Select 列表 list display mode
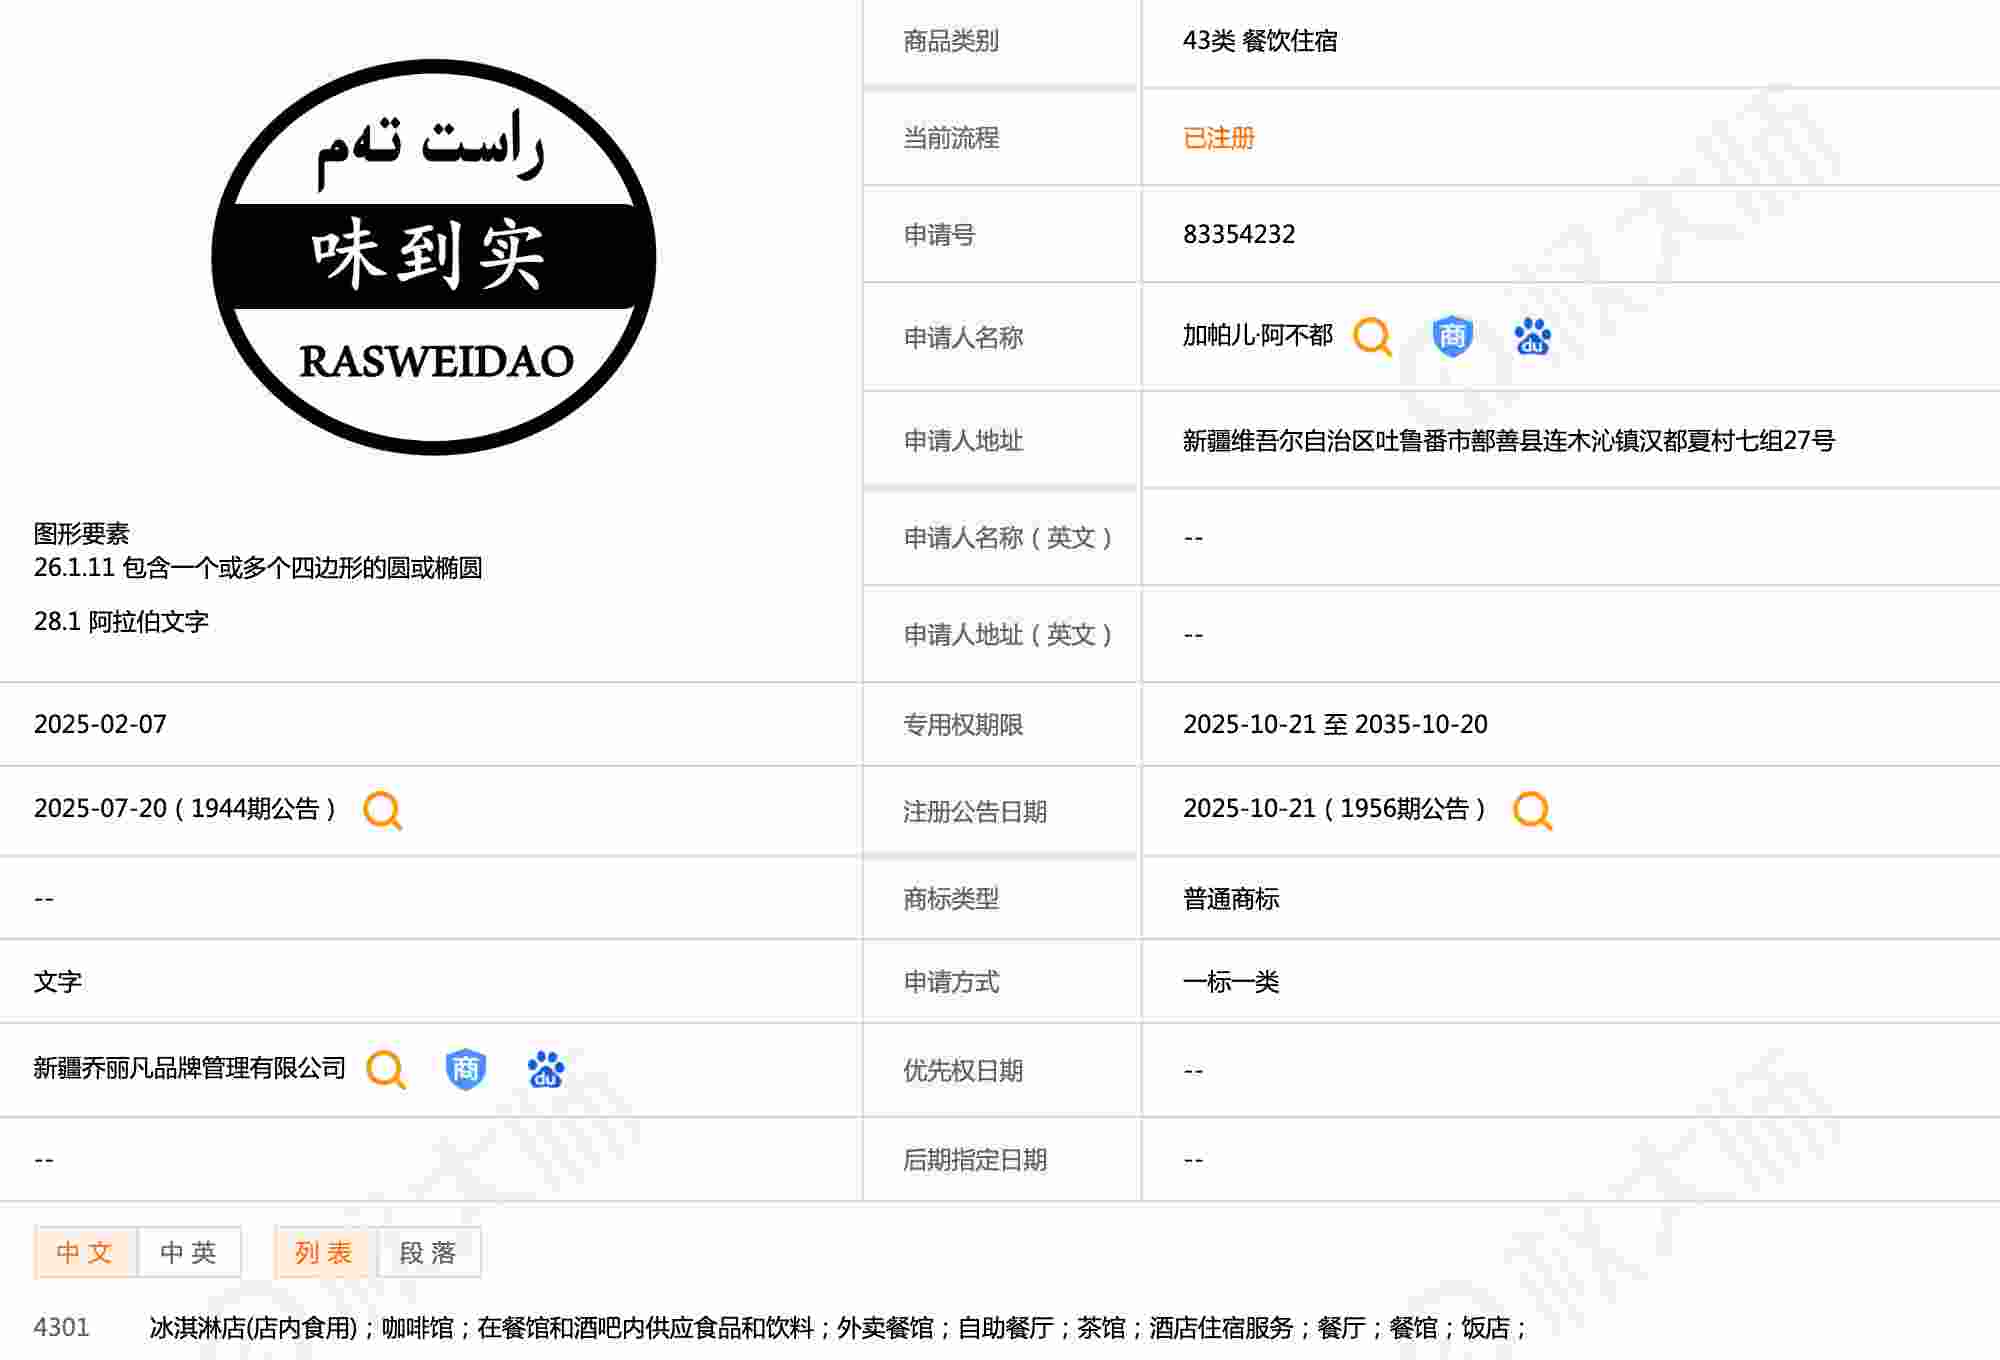 pos(324,1252)
